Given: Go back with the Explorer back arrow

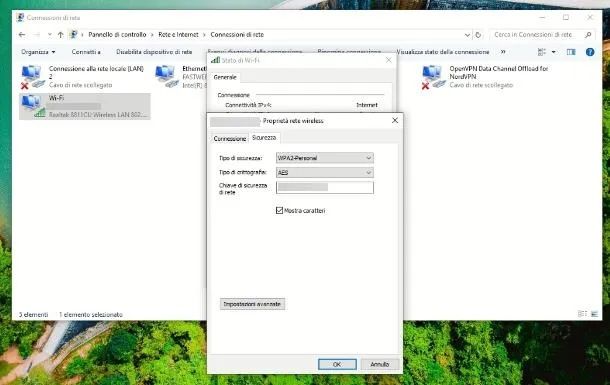Looking at the screenshot, I should pos(22,35).
